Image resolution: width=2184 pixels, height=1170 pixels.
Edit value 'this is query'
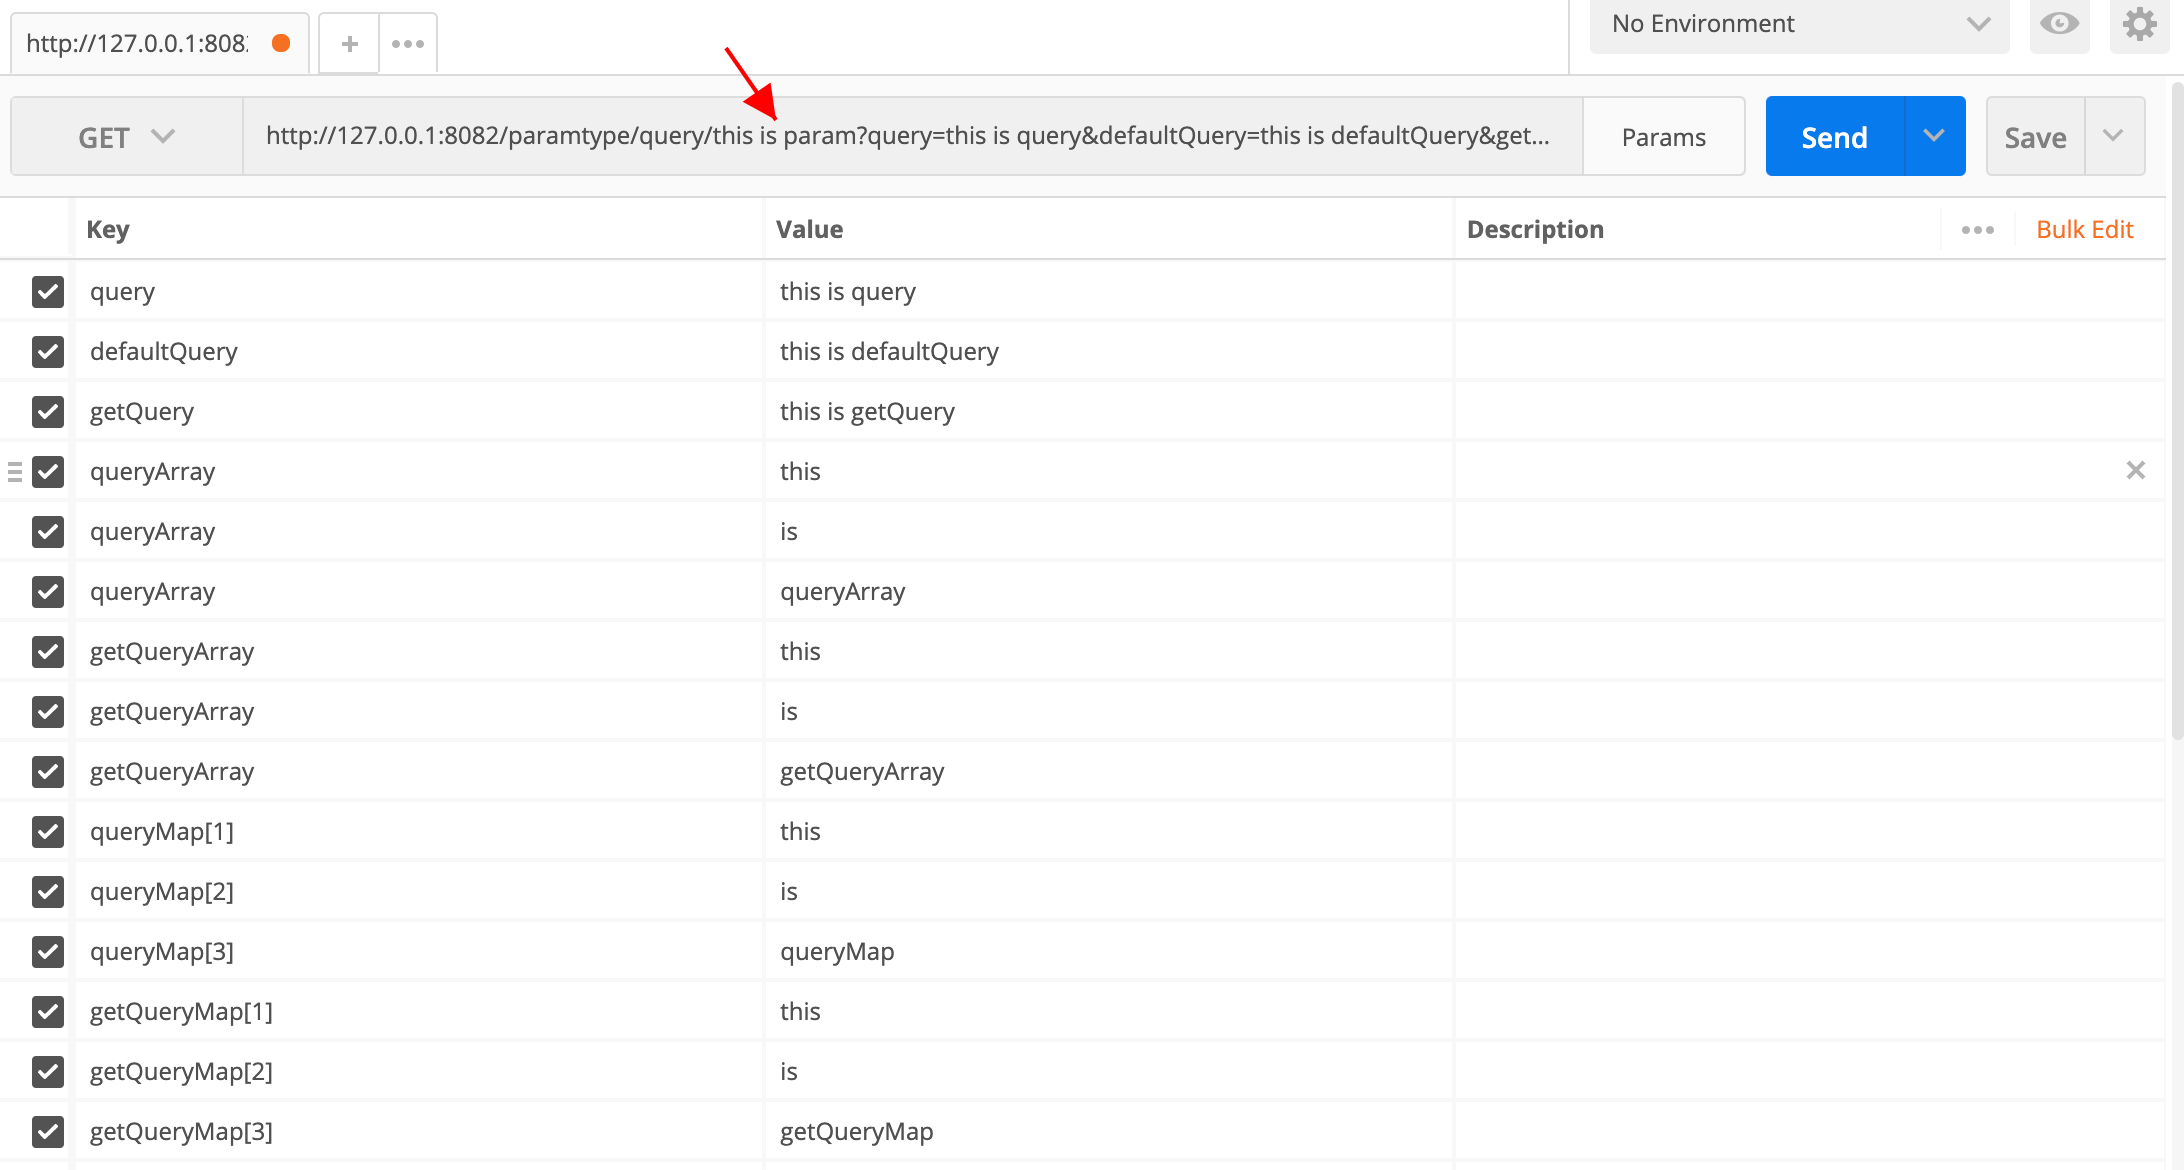coord(1108,291)
